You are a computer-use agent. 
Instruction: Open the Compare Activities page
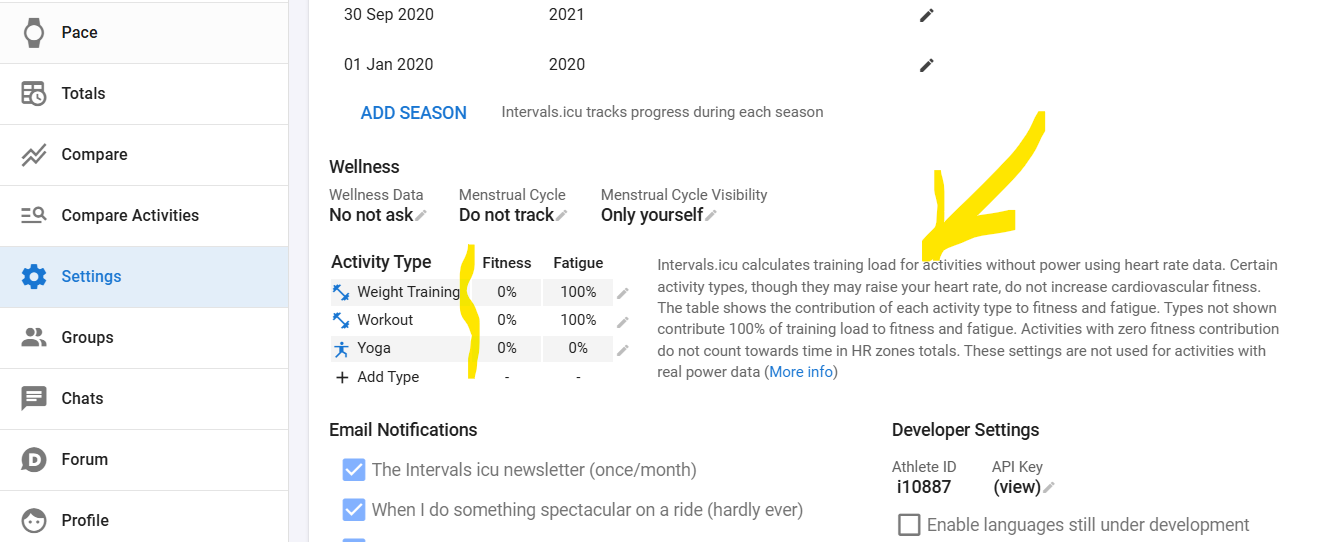130,215
